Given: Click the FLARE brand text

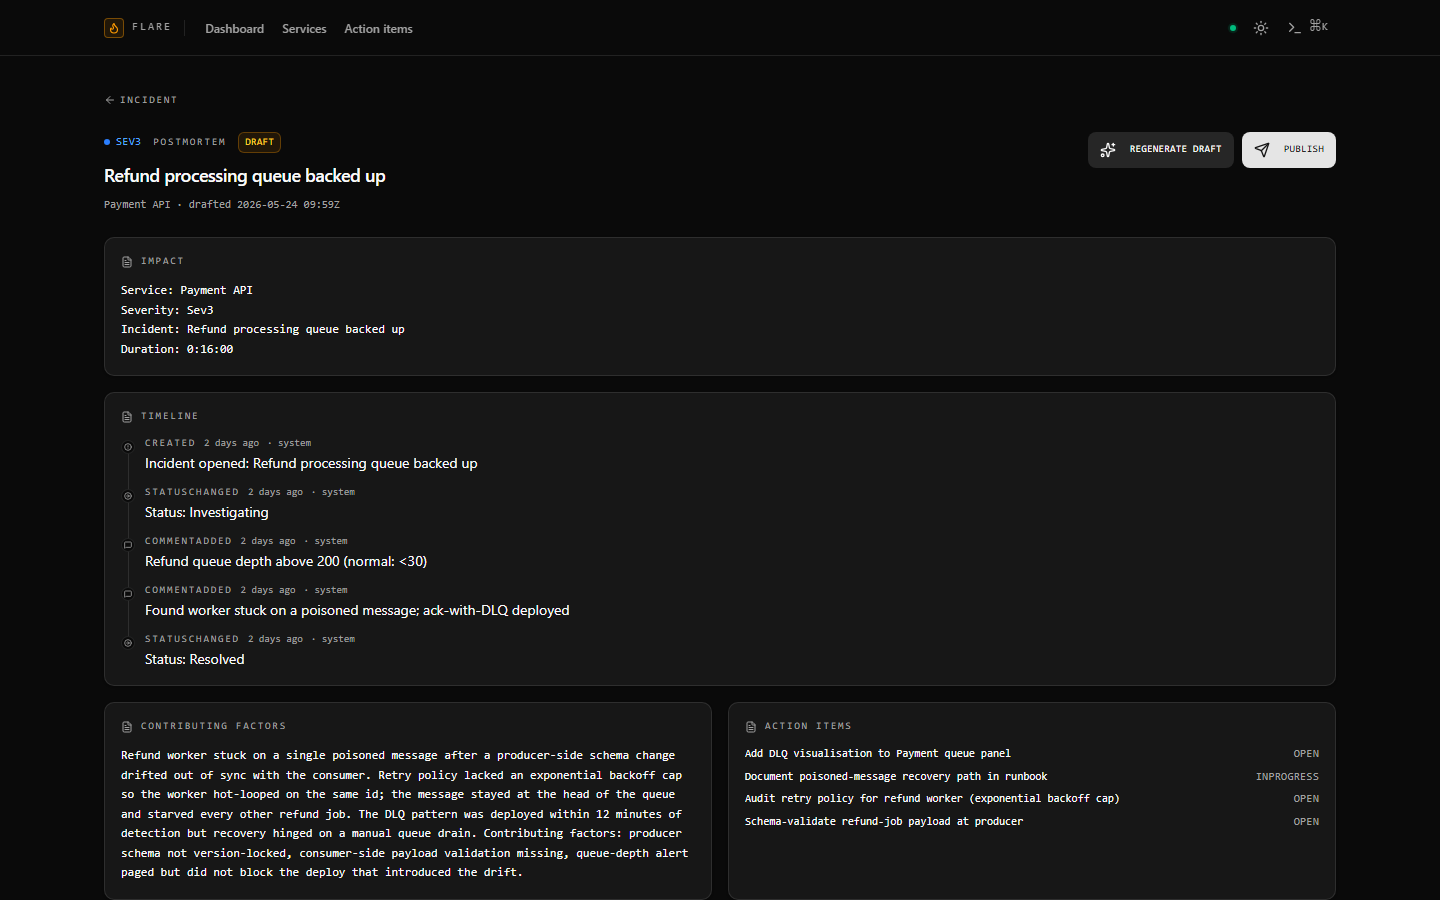Looking at the screenshot, I should [x=151, y=27].
